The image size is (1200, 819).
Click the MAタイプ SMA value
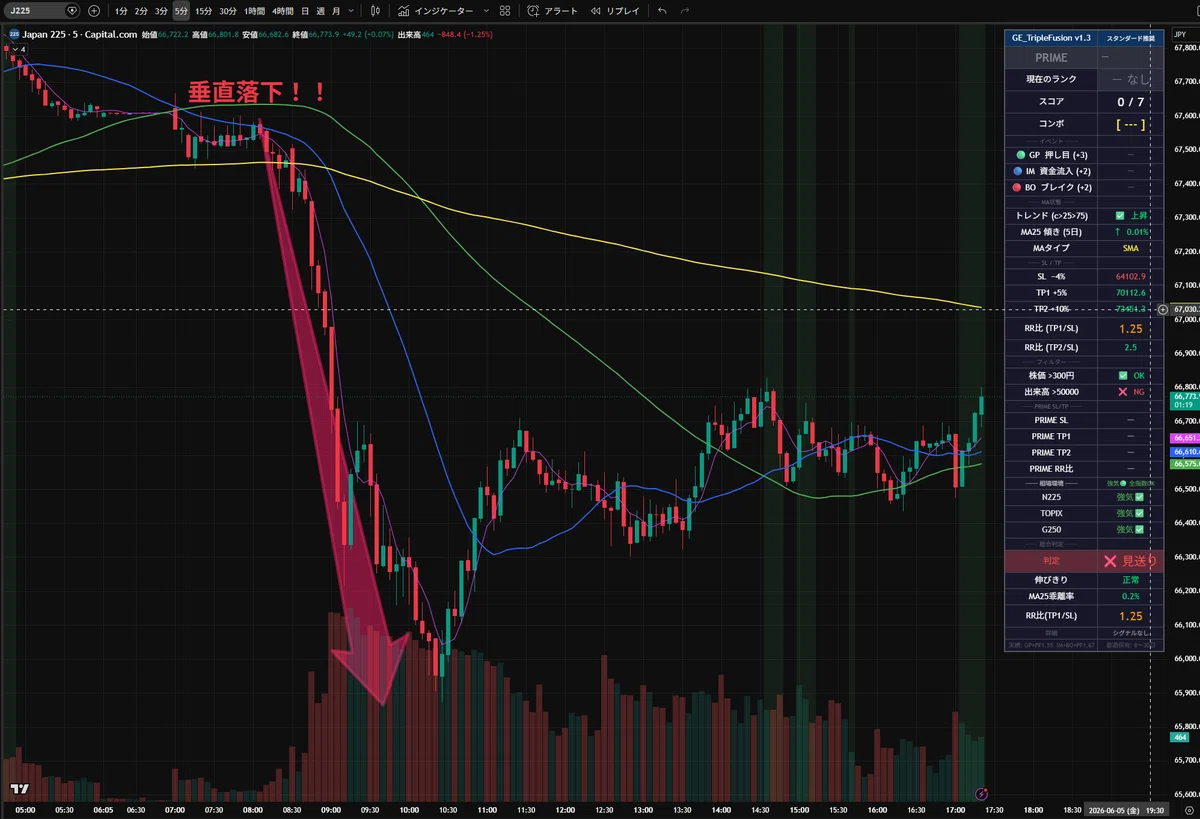tap(1131, 248)
